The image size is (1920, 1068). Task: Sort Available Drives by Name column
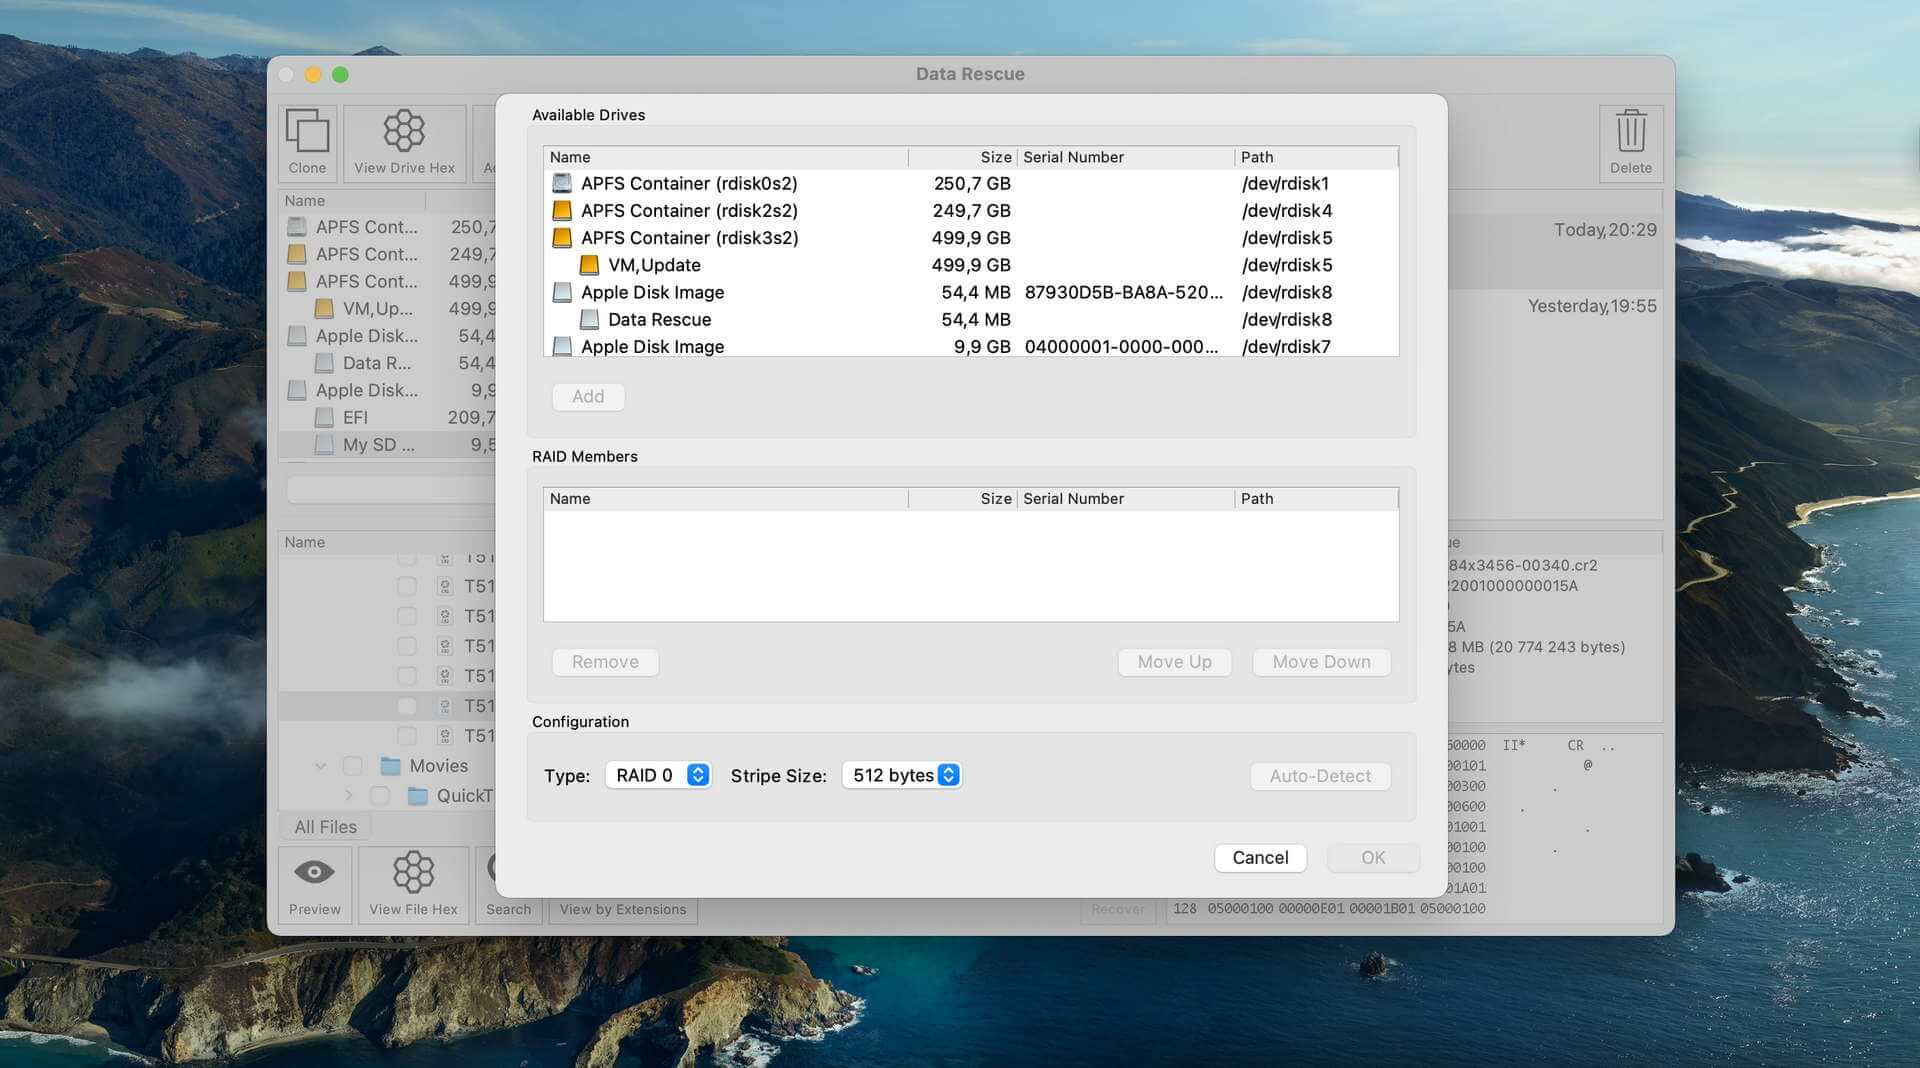click(726, 157)
